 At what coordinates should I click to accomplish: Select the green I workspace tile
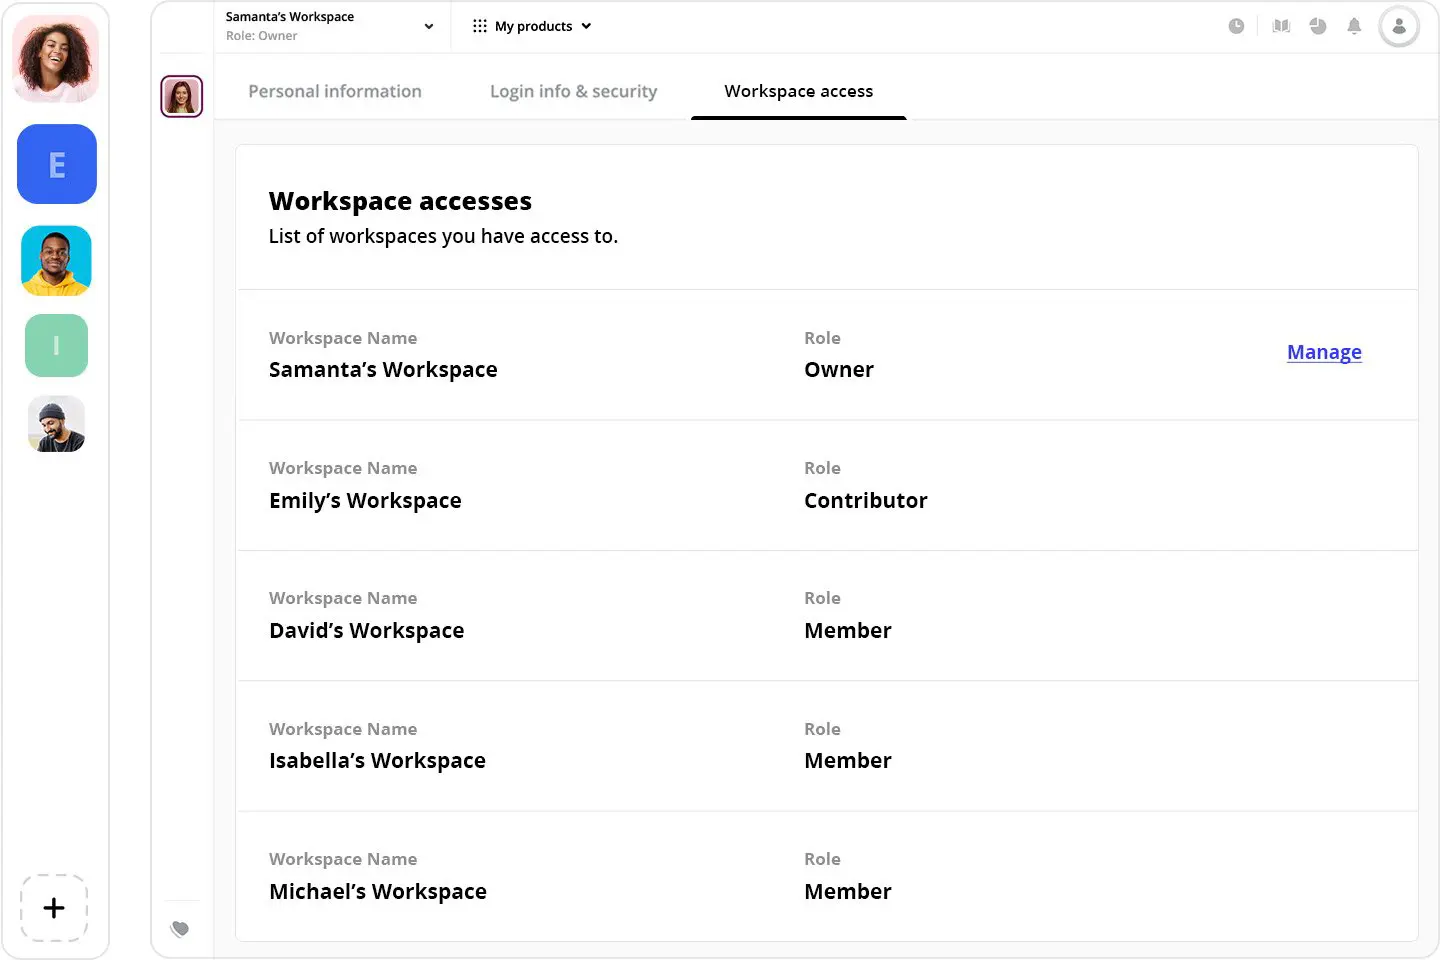(x=56, y=346)
